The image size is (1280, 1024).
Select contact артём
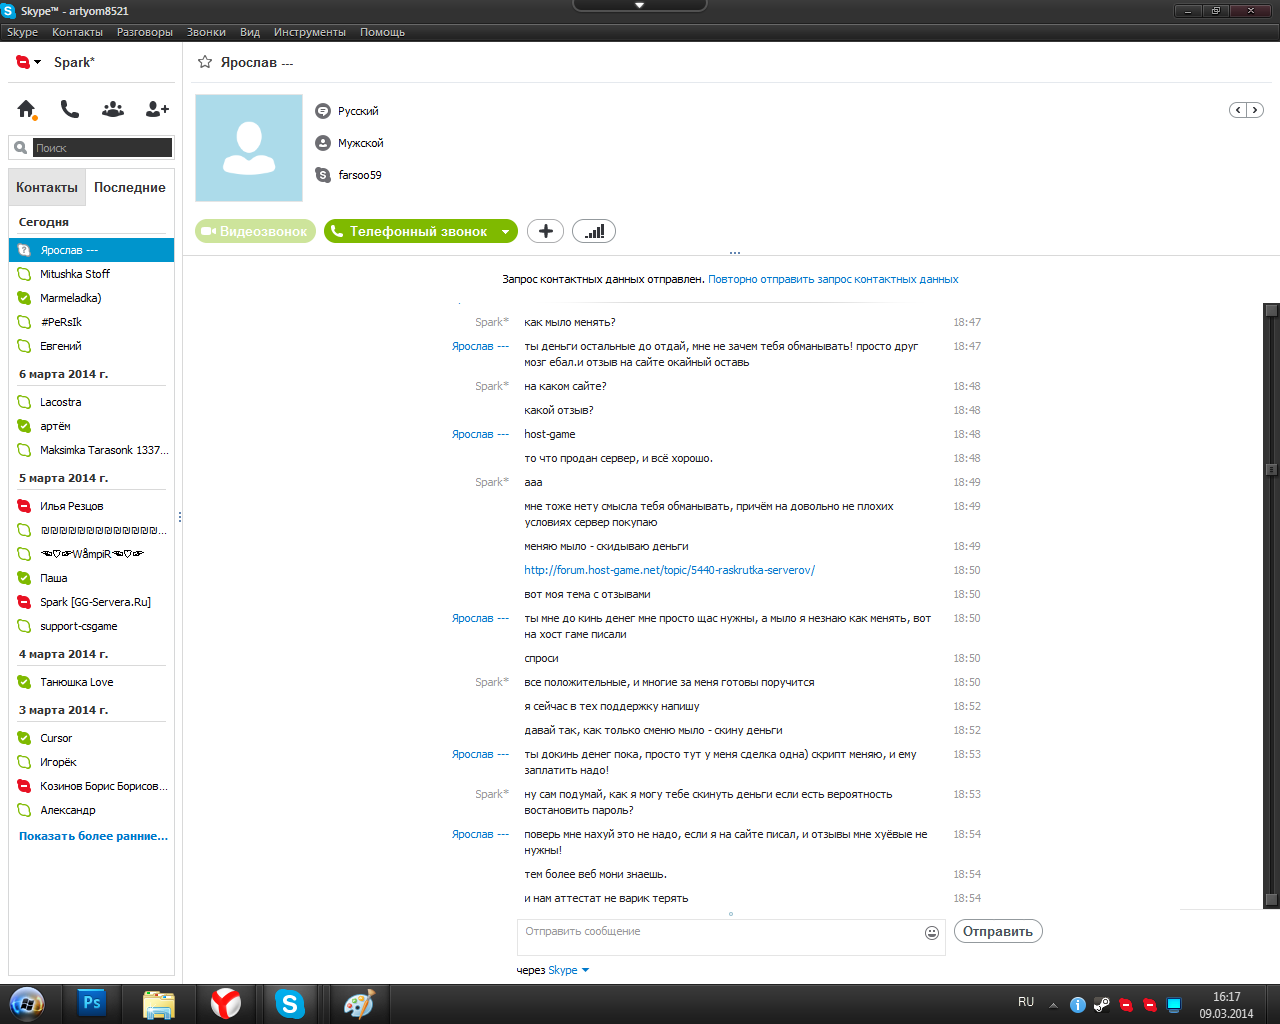pyautogui.click(x=91, y=426)
